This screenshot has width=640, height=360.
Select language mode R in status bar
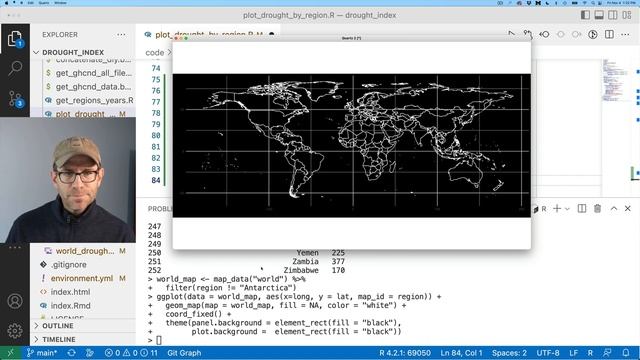[x=590, y=353]
